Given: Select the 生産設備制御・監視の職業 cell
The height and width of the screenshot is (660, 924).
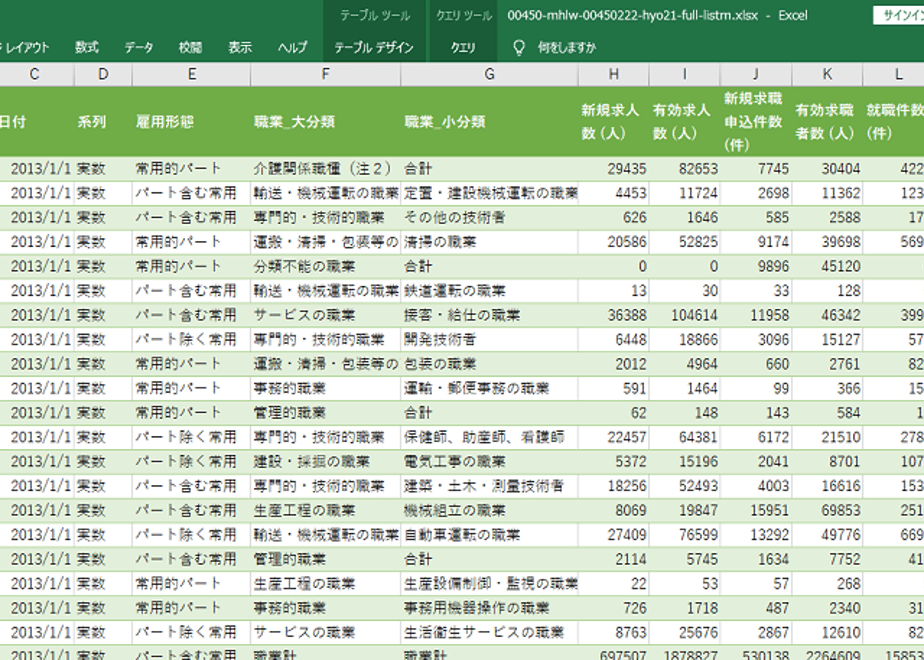Looking at the screenshot, I should click(x=490, y=584).
